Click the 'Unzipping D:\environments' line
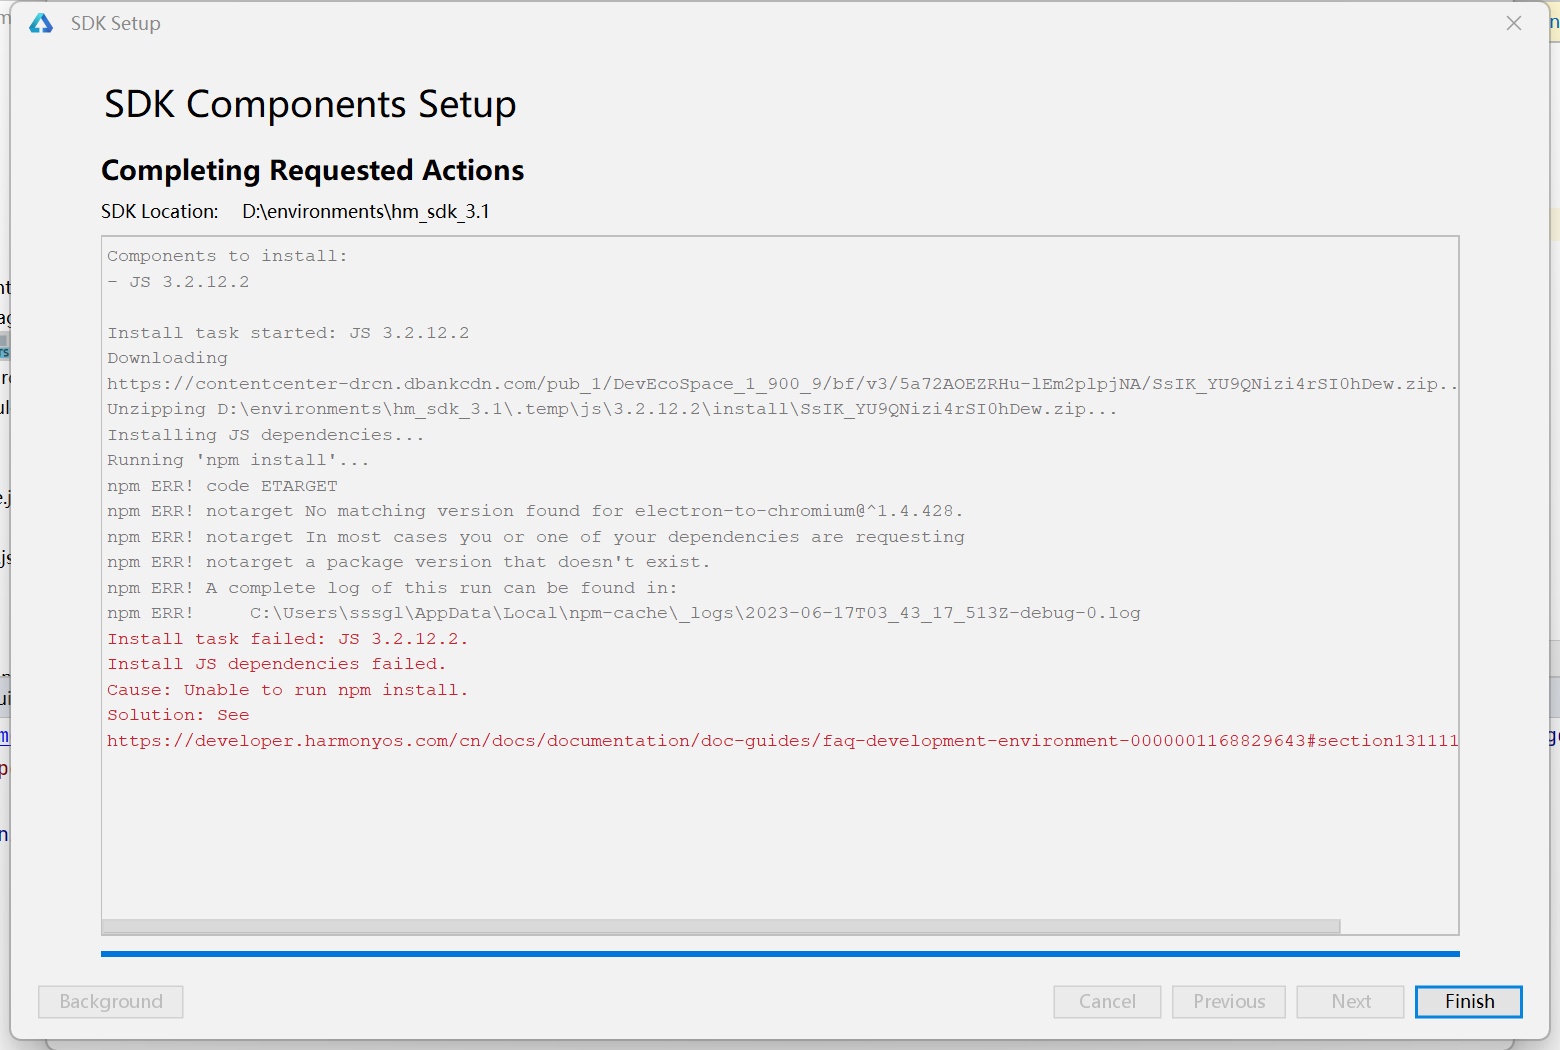Viewport: 1560px width, 1050px height. click(x=612, y=409)
